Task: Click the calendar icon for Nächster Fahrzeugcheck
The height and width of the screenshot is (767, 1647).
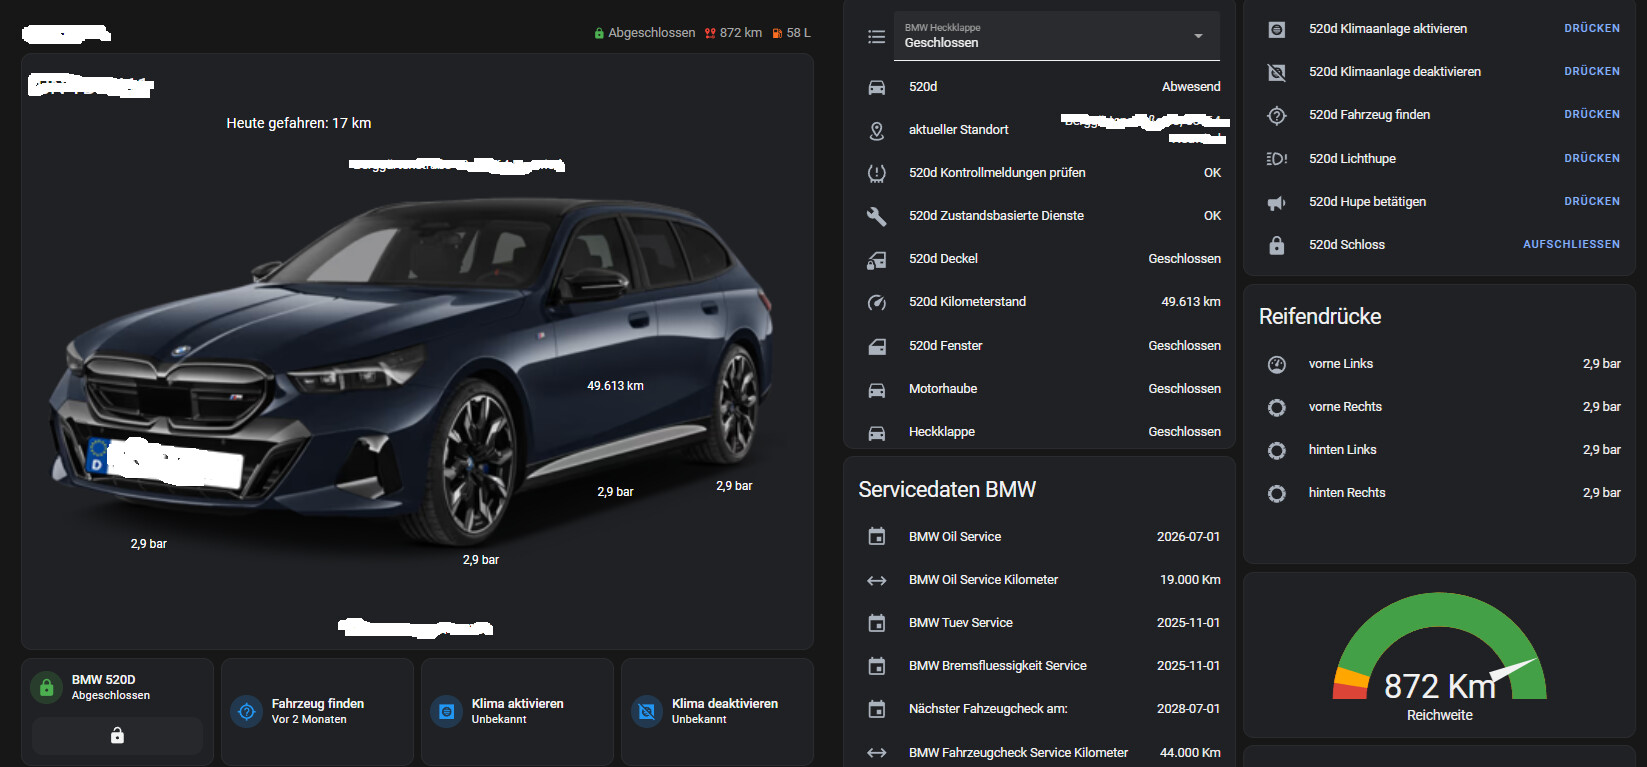Action: click(x=876, y=709)
